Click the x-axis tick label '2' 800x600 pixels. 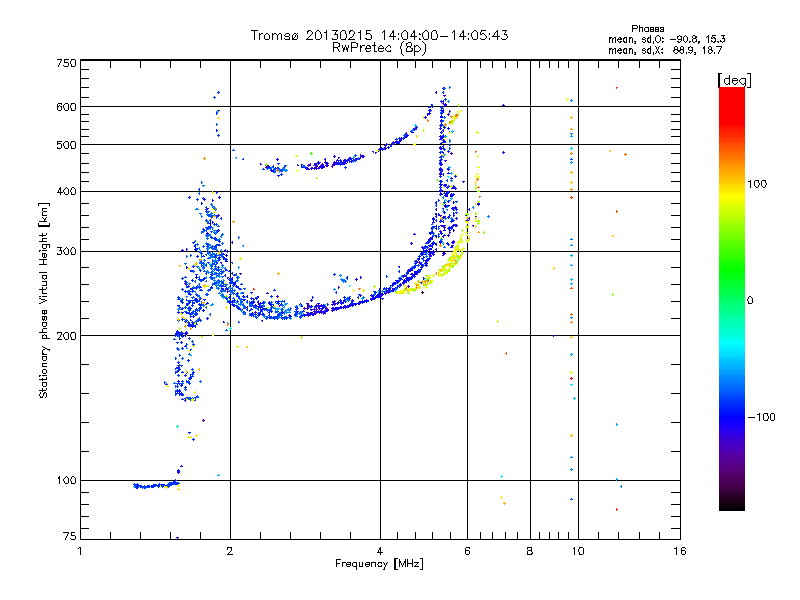(230, 551)
